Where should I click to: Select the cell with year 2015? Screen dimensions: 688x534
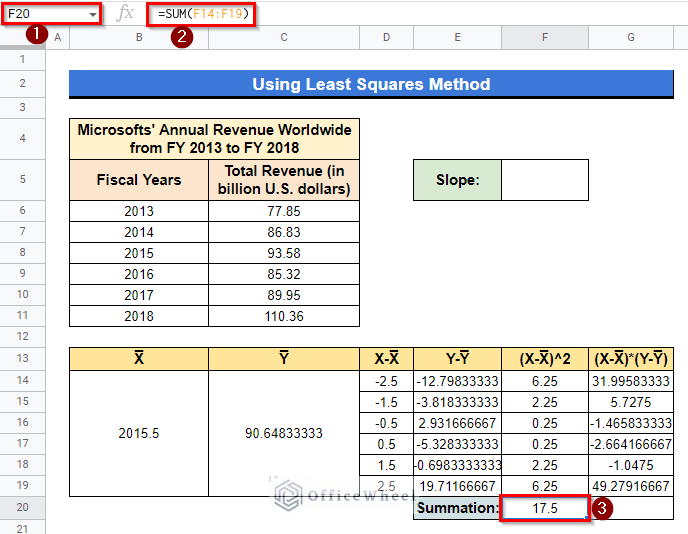point(139,253)
